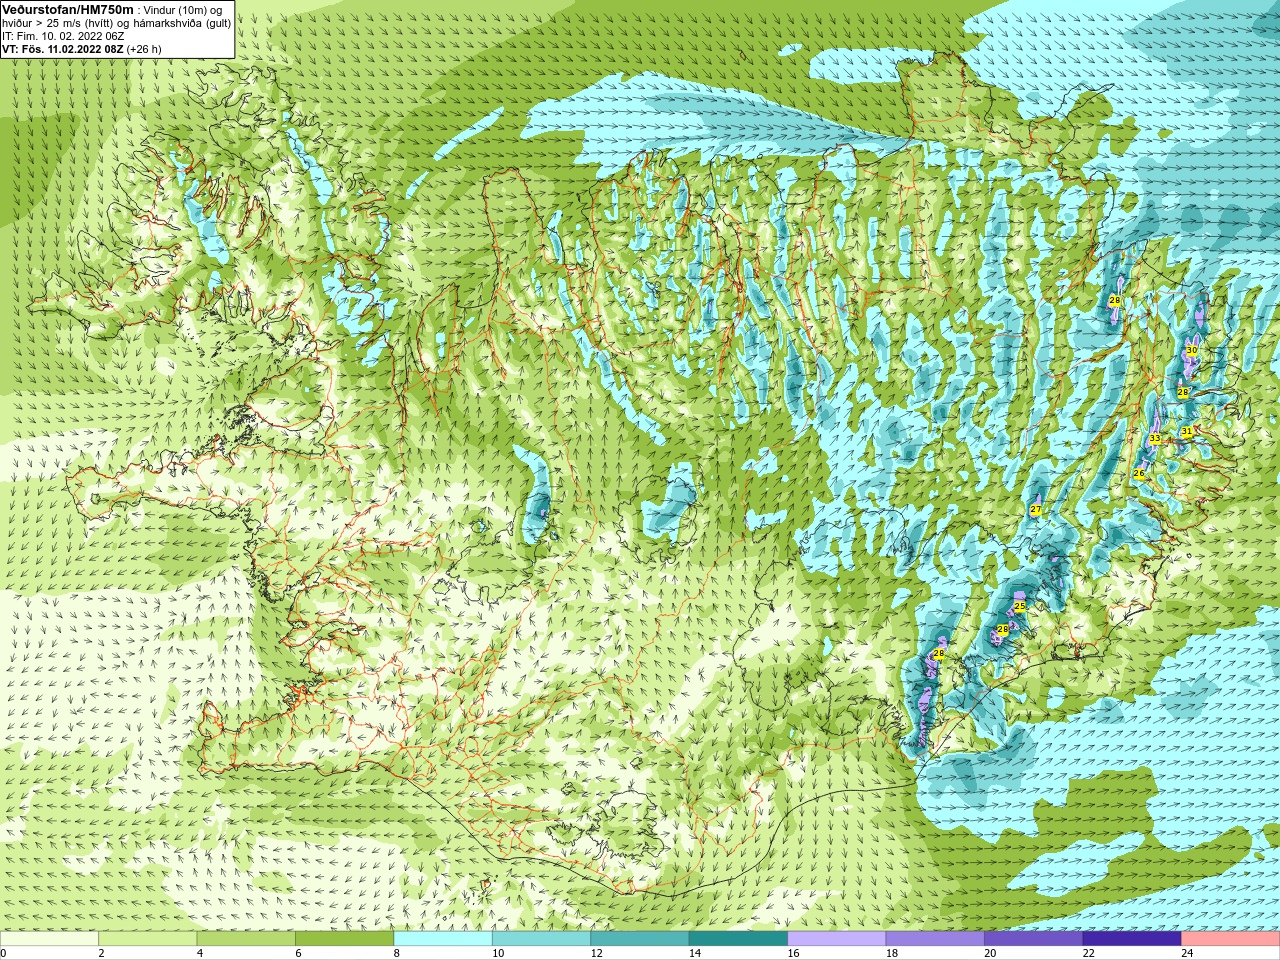The width and height of the screenshot is (1280, 960).
Task: Click the 8–10 m/s light cyan swatch
Action: click(x=443, y=939)
